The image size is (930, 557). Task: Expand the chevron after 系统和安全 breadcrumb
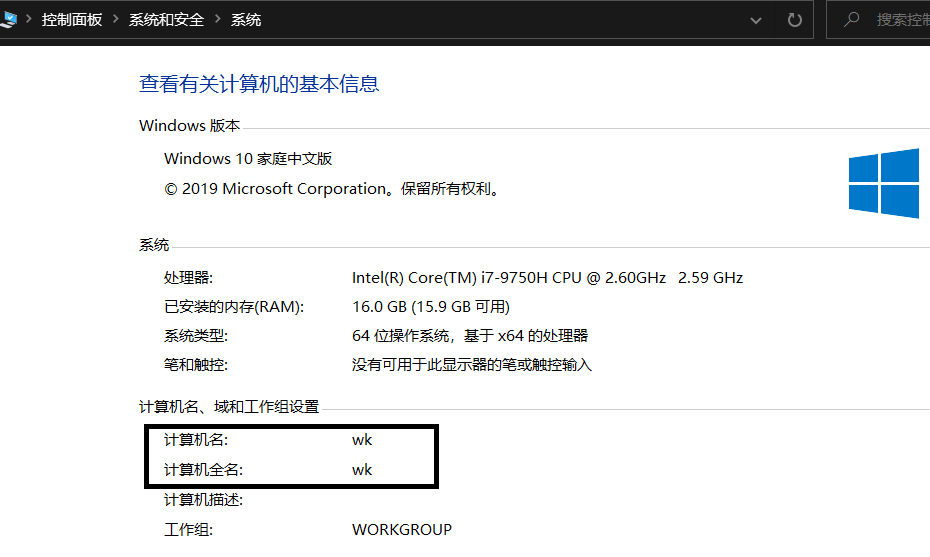[x=218, y=20]
